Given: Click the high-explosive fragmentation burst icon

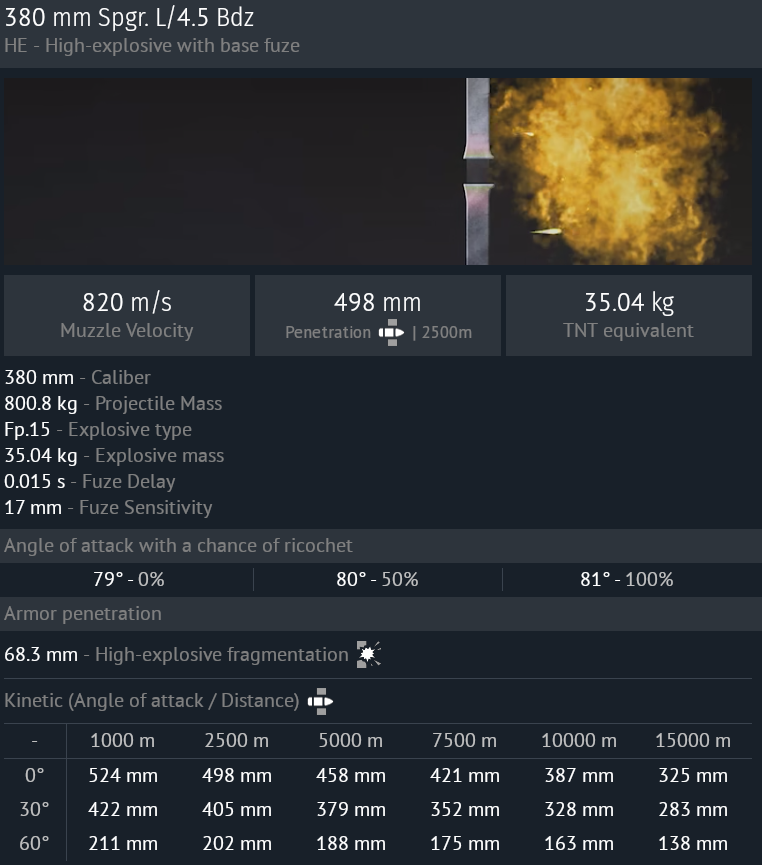Looking at the screenshot, I should click(369, 655).
